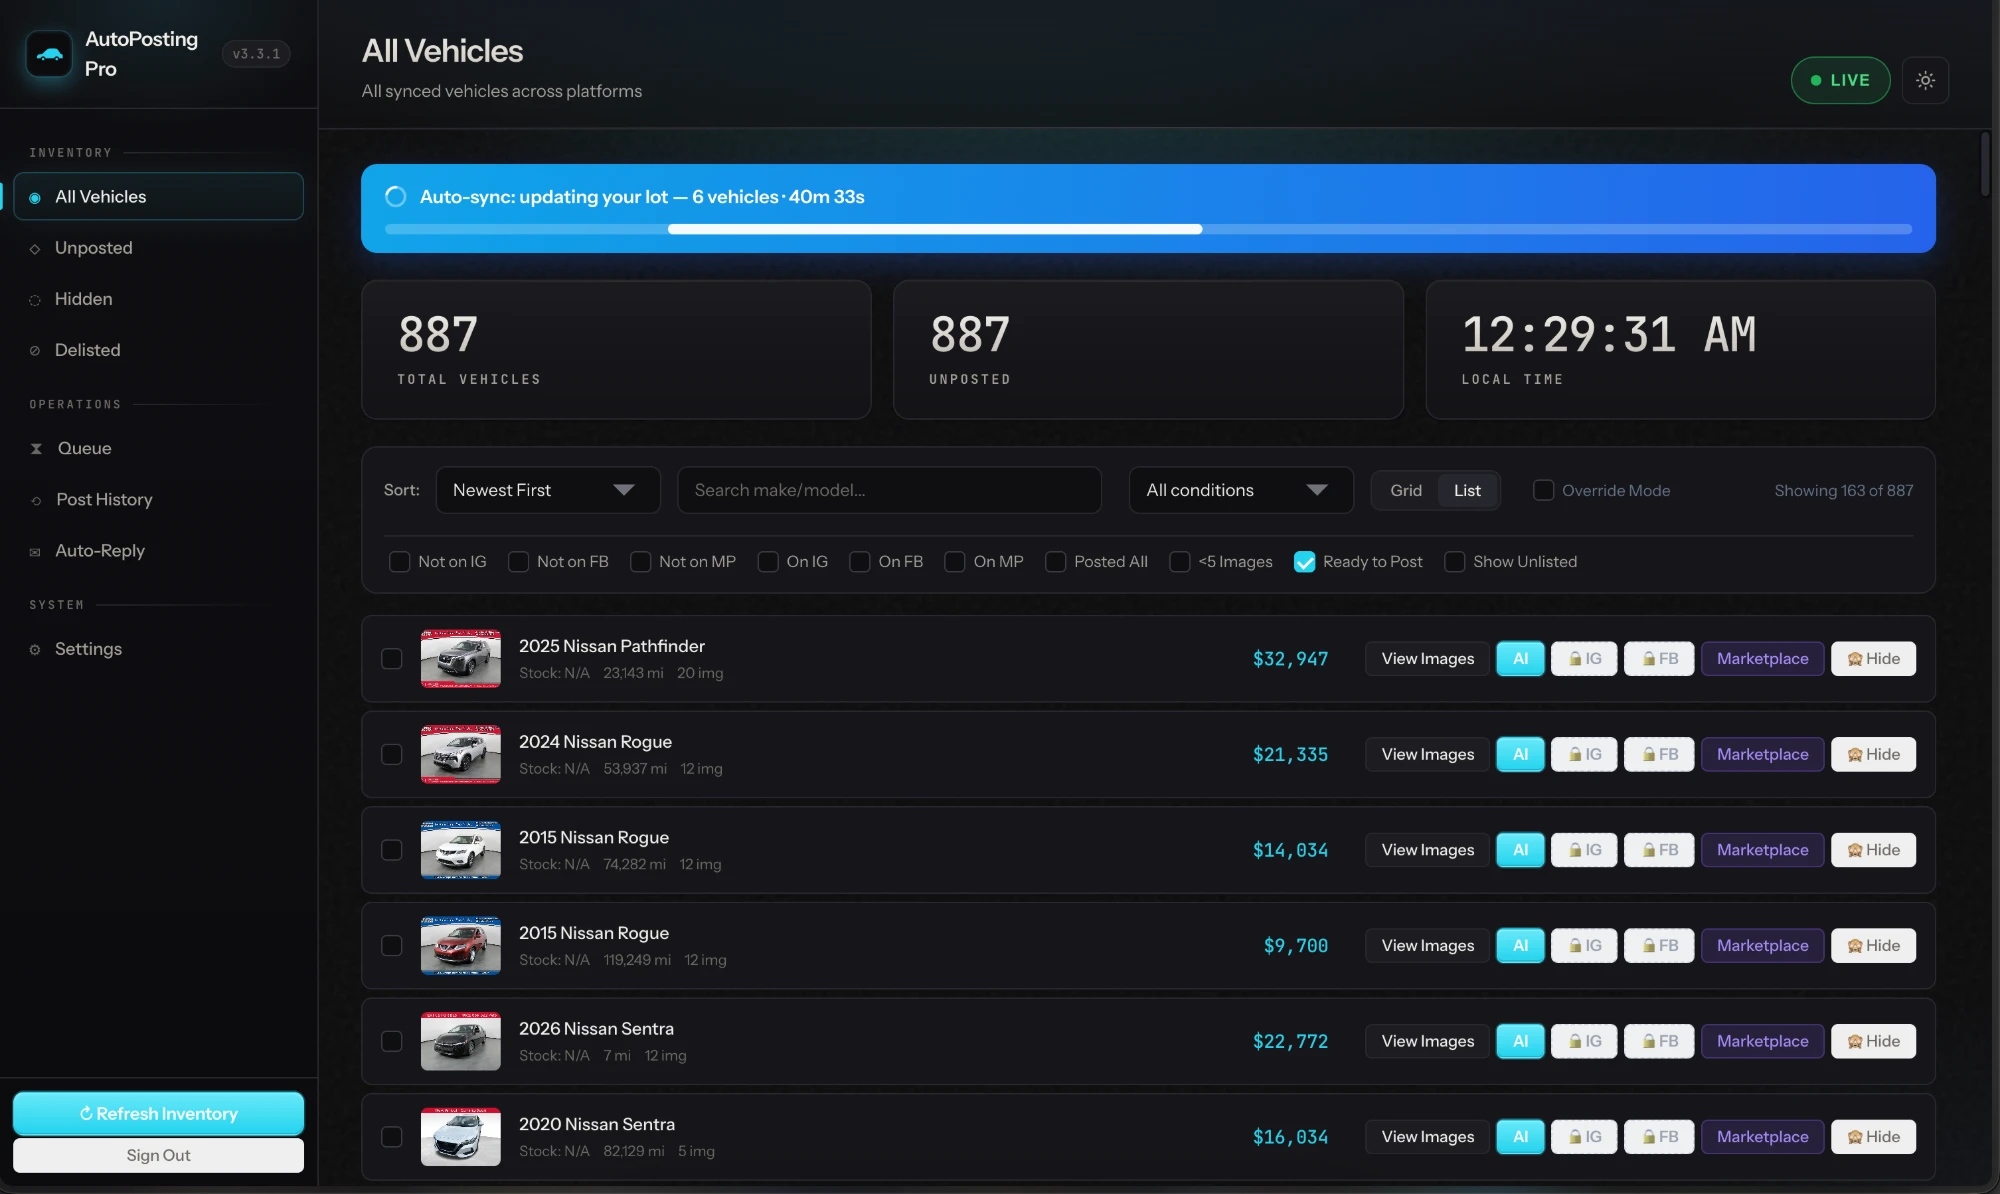
Task: Click the AutoPosting Pro car logo icon
Action: click(49, 54)
